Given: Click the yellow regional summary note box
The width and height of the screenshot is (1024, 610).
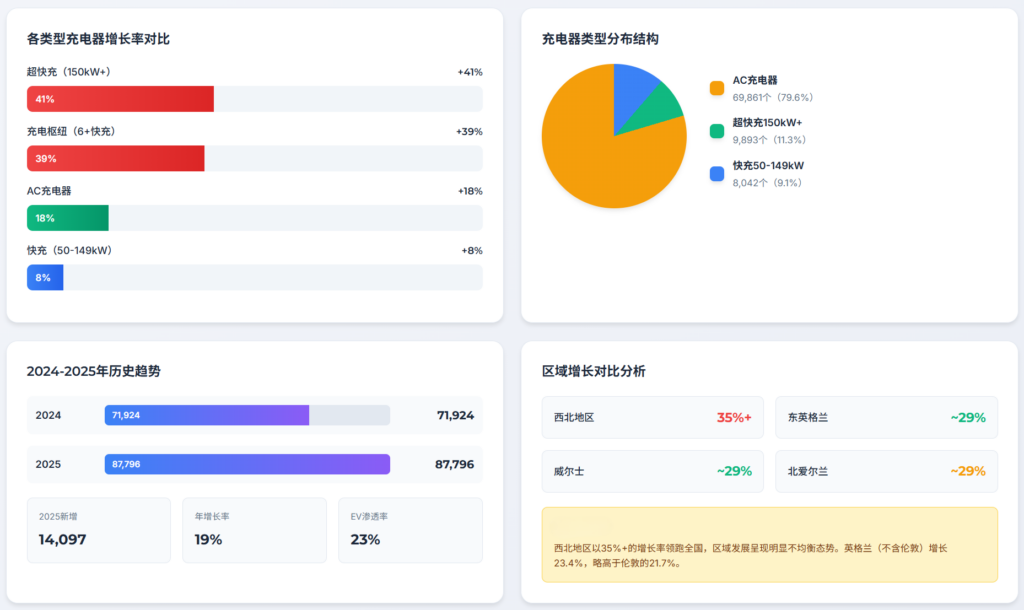Looking at the screenshot, I should point(769,545).
